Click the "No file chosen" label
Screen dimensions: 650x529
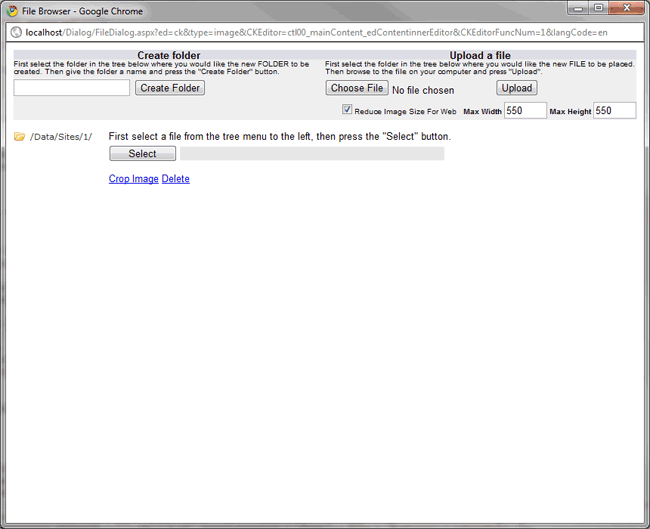423,90
